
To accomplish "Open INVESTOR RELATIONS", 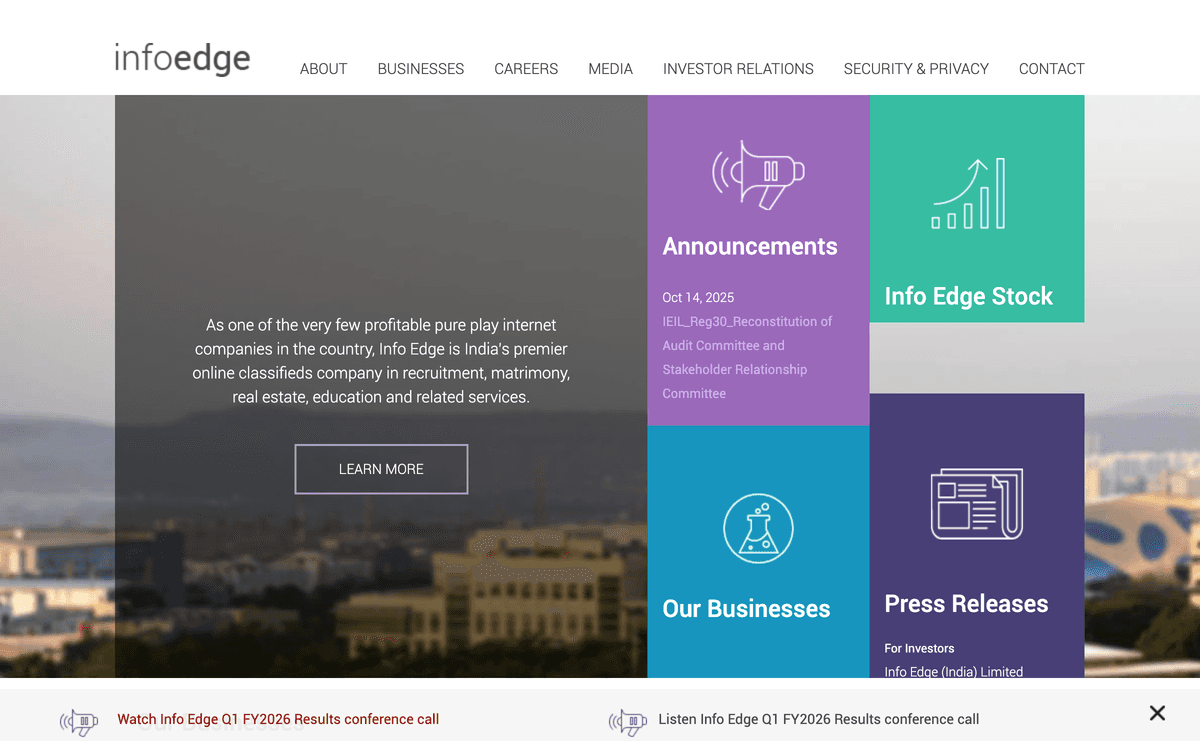I will (x=738, y=68).
